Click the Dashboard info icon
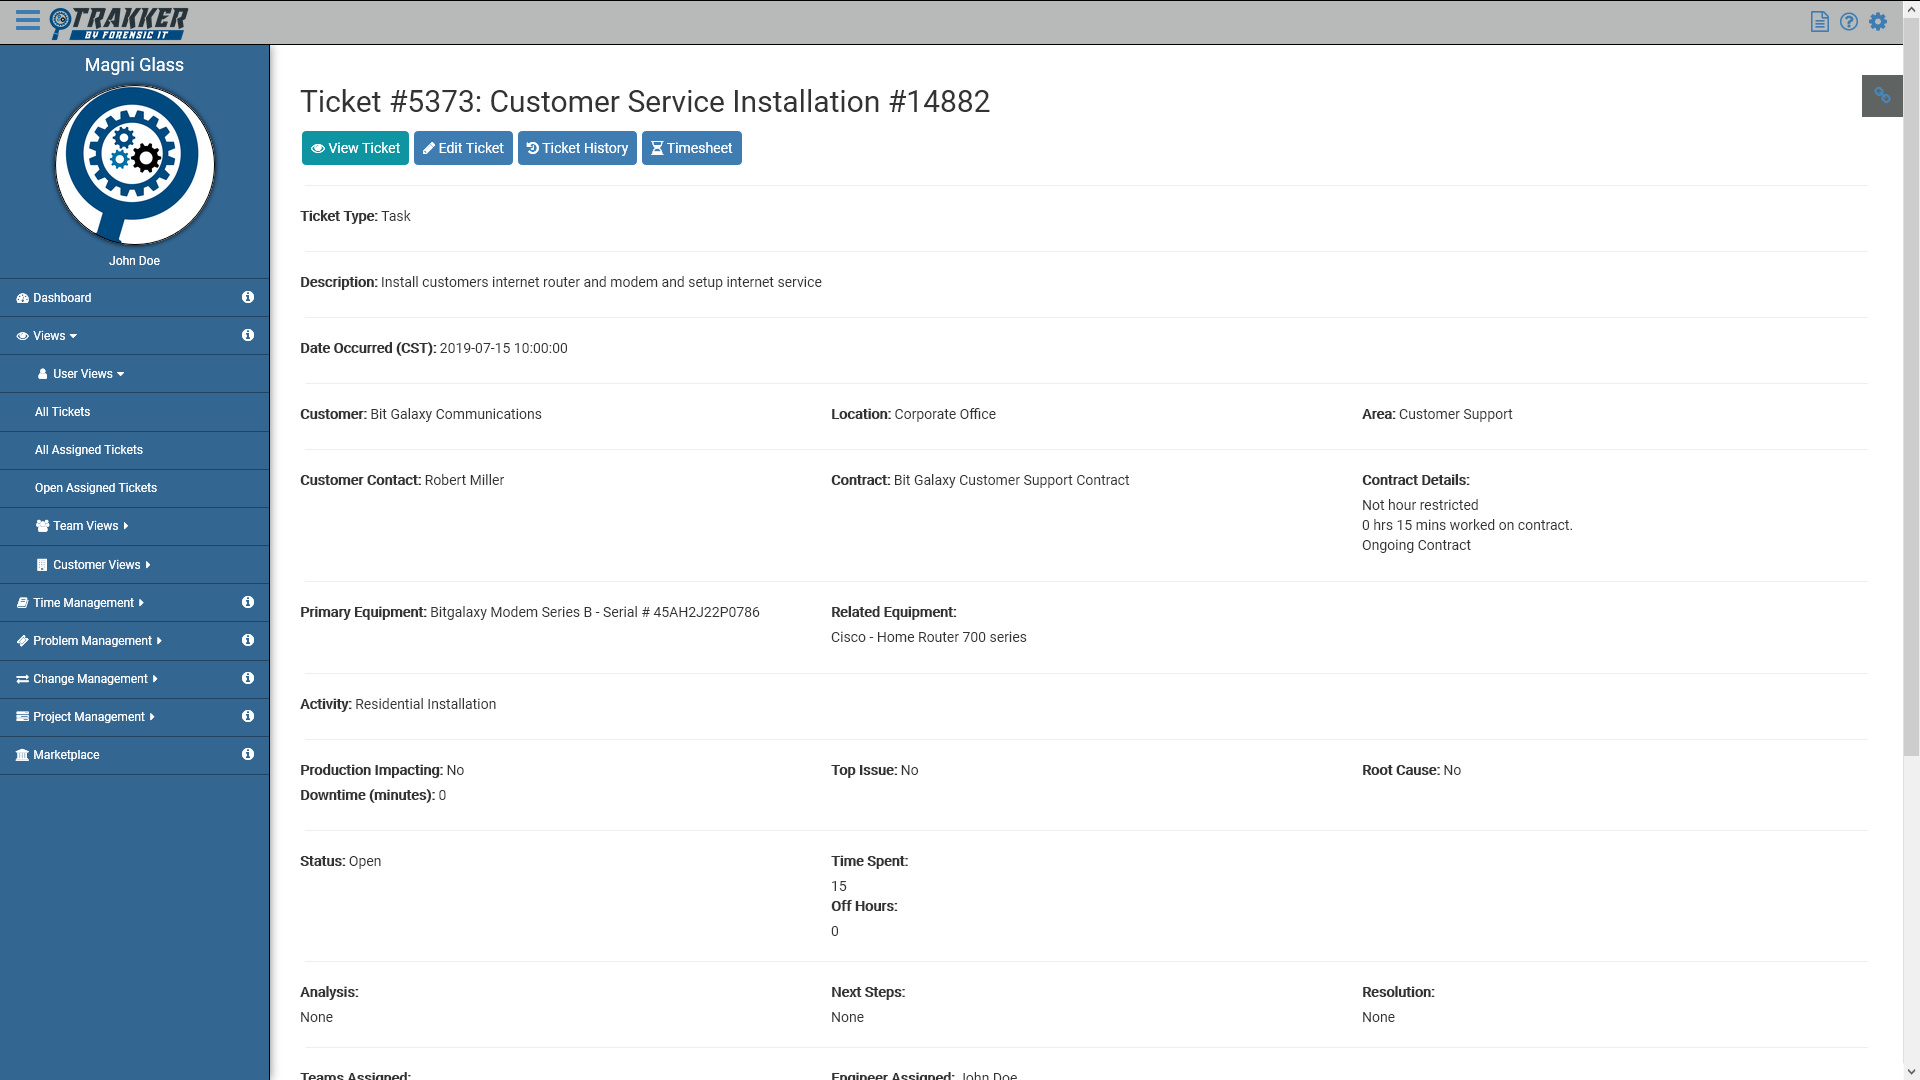The image size is (1920, 1080). pos(247,298)
